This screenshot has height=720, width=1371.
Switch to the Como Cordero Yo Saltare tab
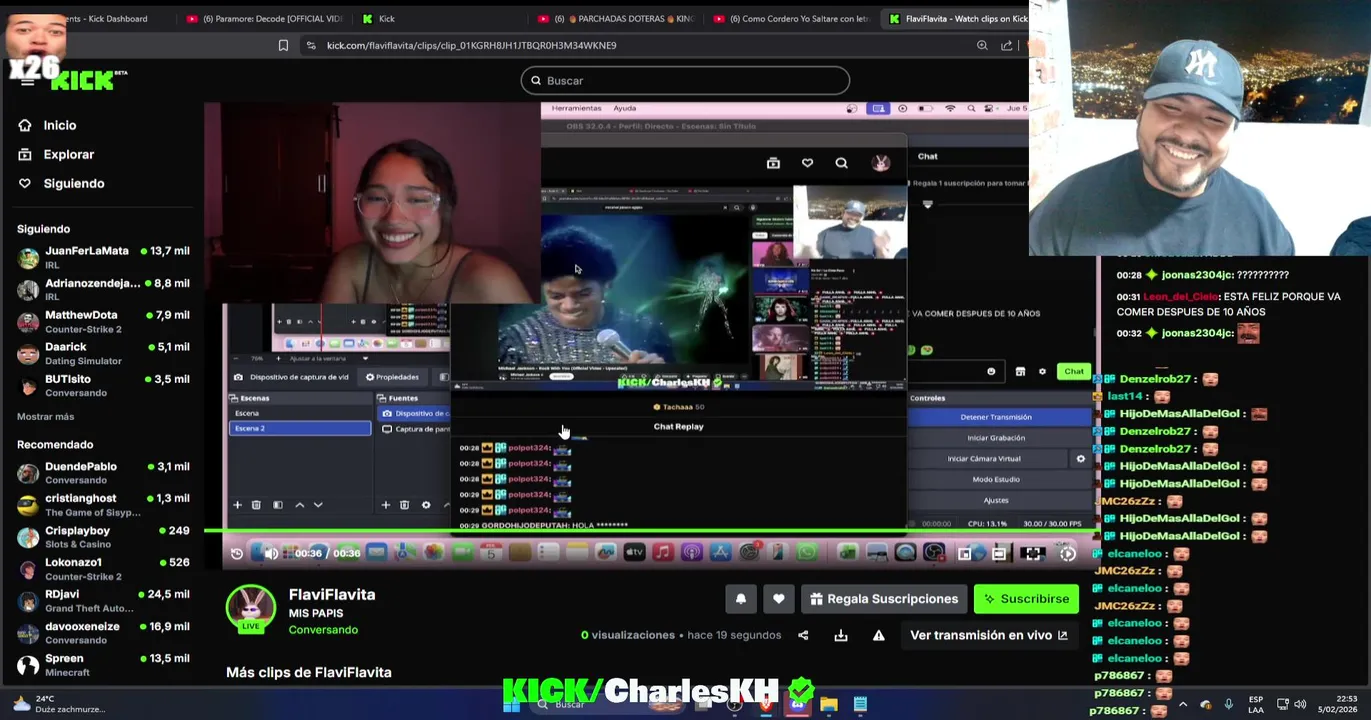[x=790, y=18]
